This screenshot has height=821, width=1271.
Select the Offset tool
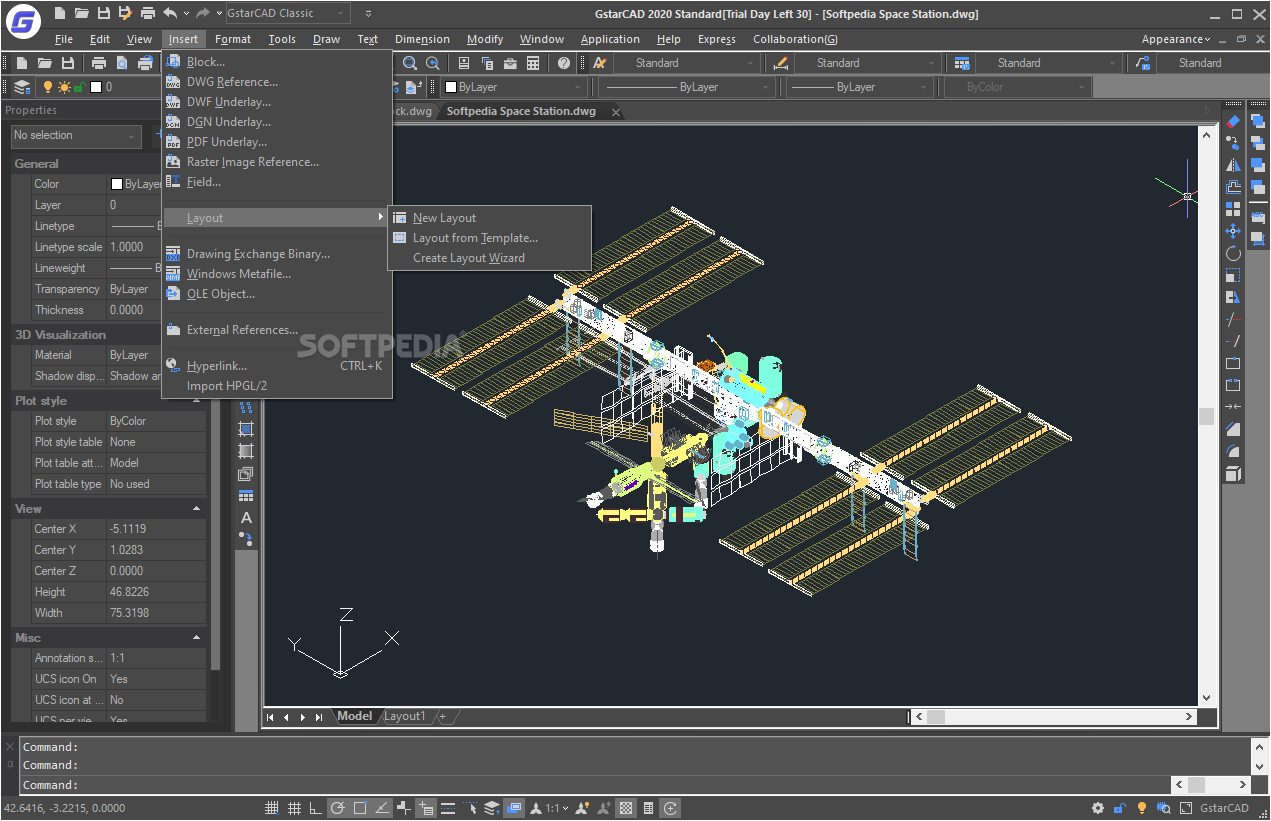coord(1233,187)
